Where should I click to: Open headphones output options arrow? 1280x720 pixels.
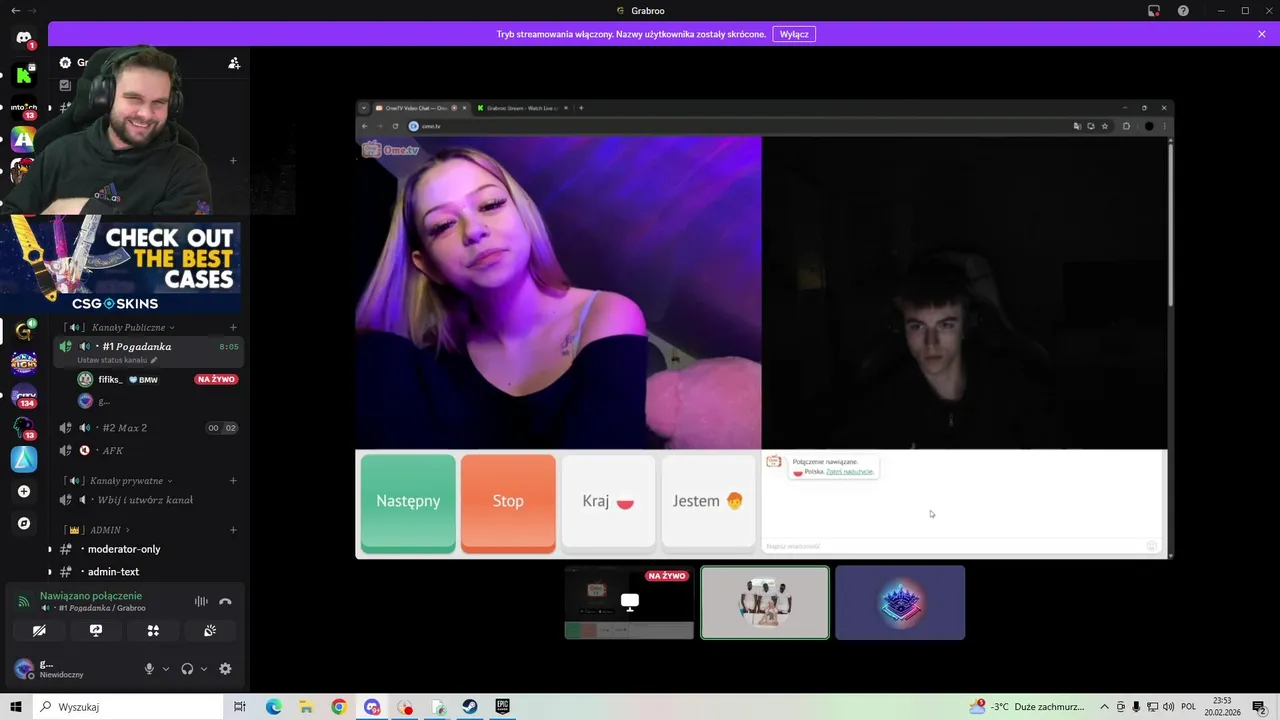click(204, 669)
